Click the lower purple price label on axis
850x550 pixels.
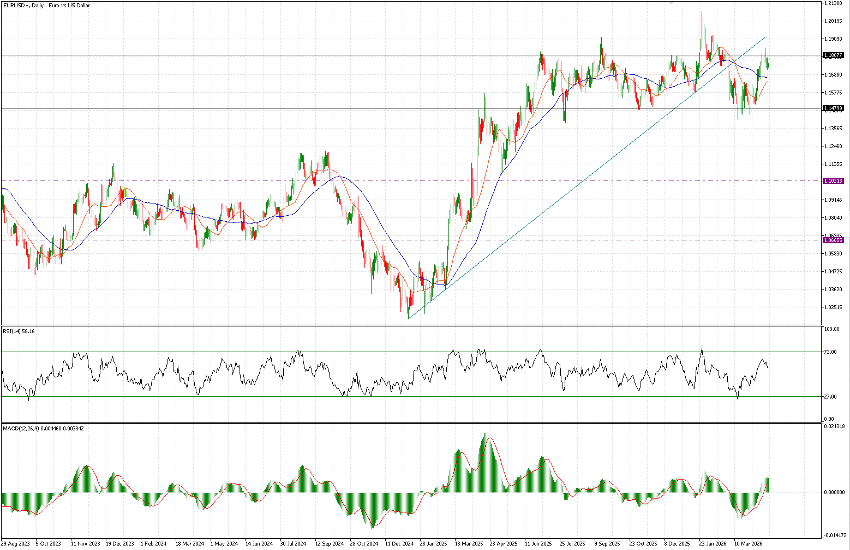(x=830, y=240)
